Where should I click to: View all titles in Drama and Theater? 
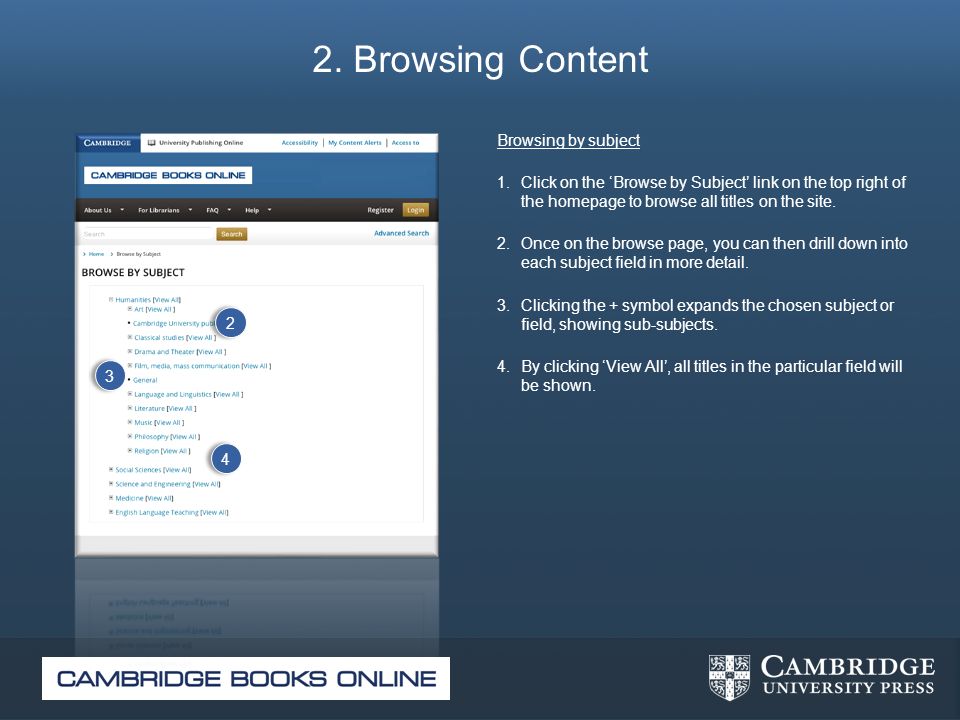pyautogui.click(x=211, y=351)
